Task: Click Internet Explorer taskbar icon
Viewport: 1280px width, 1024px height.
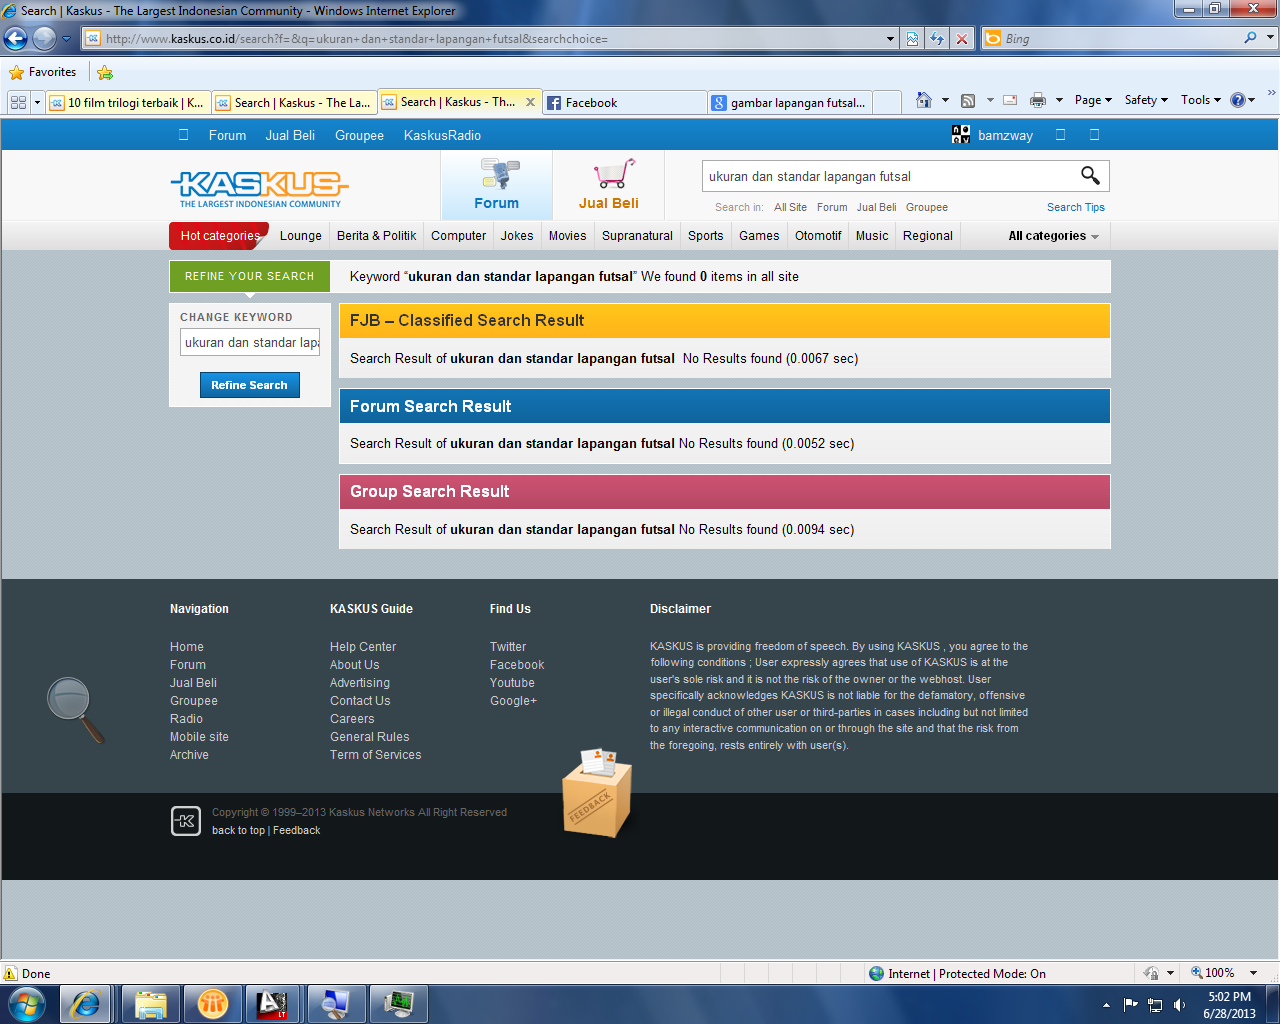Action: coord(85,1003)
